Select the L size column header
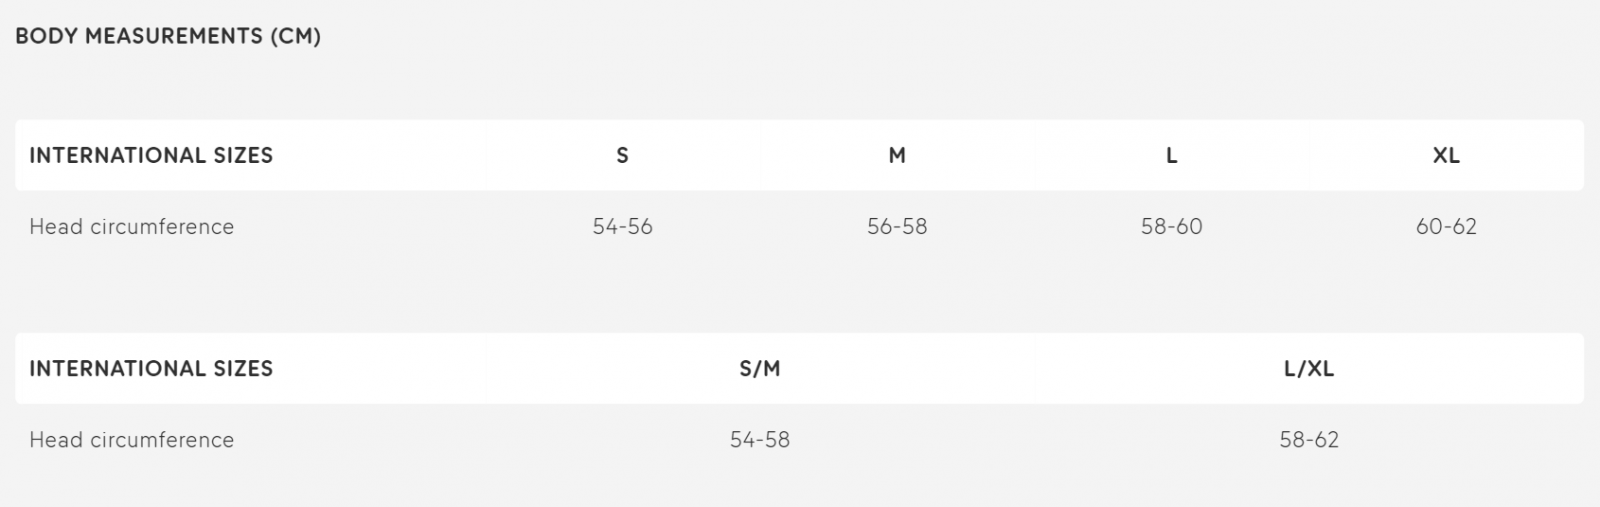 pos(1171,155)
